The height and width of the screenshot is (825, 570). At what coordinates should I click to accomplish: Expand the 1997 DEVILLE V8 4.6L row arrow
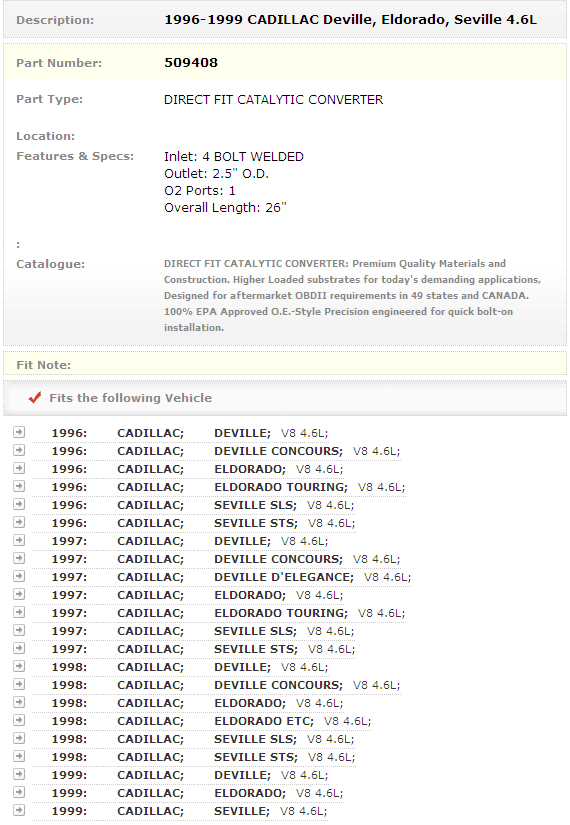(19, 540)
